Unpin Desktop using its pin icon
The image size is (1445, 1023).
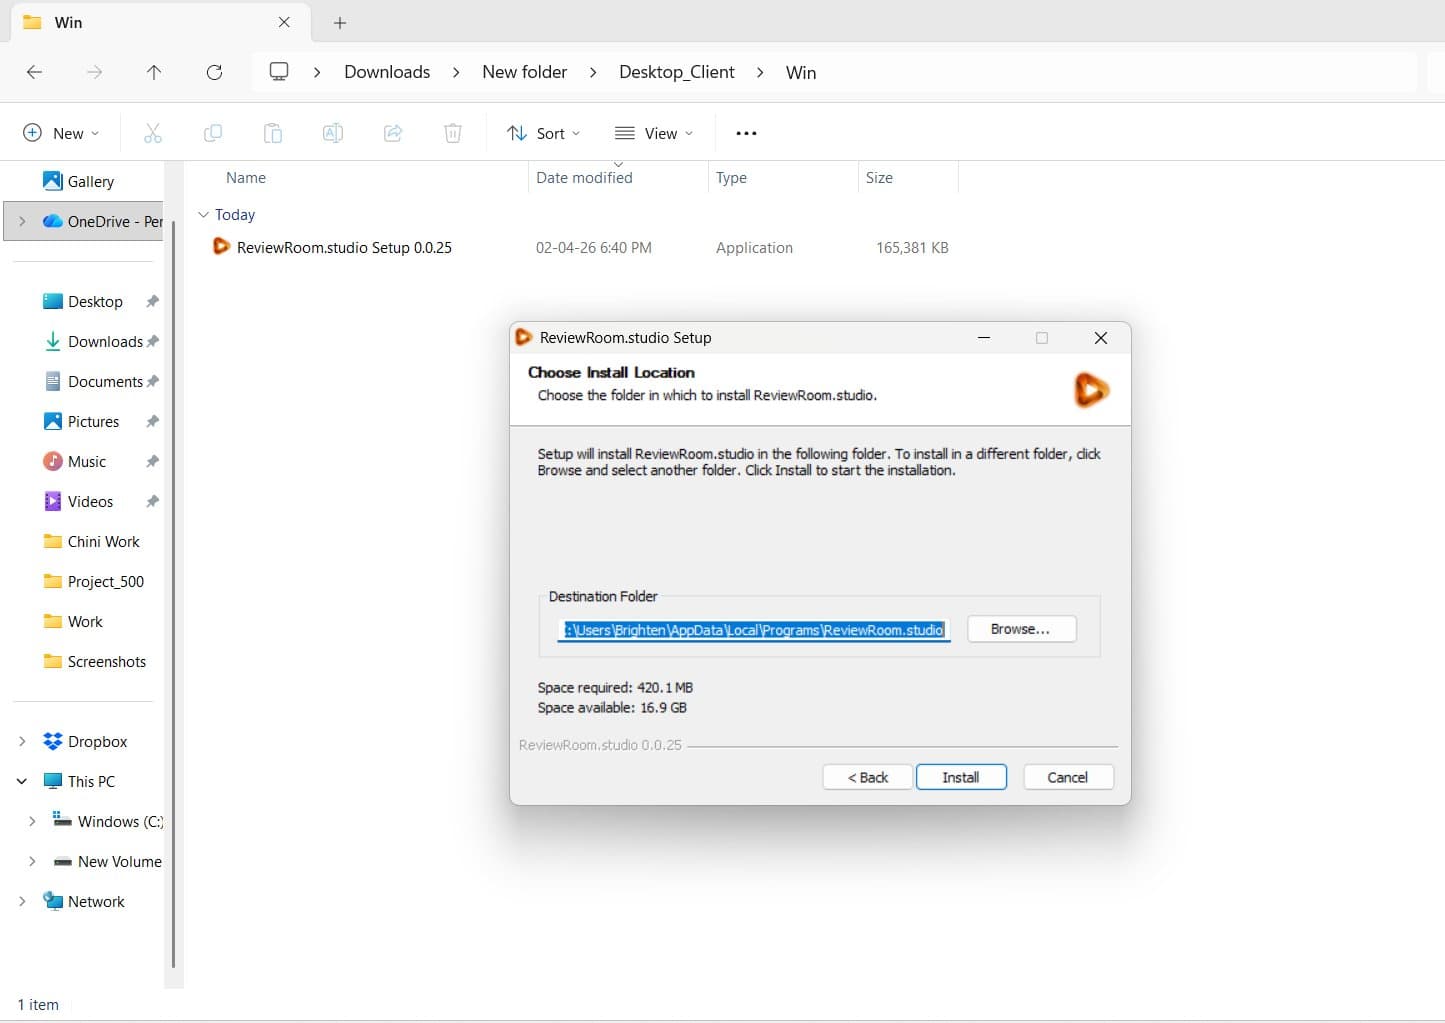tap(152, 301)
